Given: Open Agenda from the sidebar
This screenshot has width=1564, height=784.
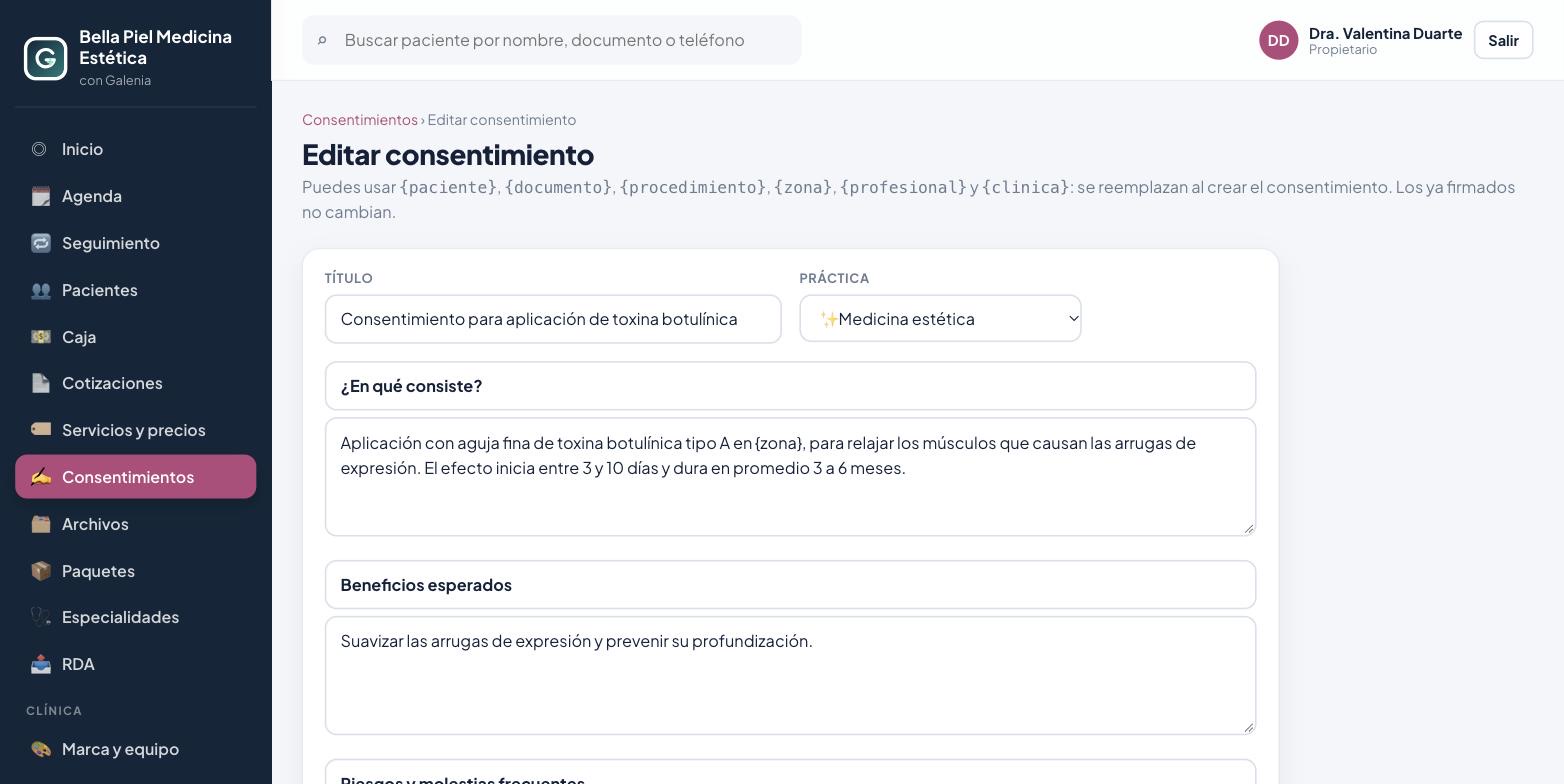Looking at the screenshot, I should click(136, 196).
